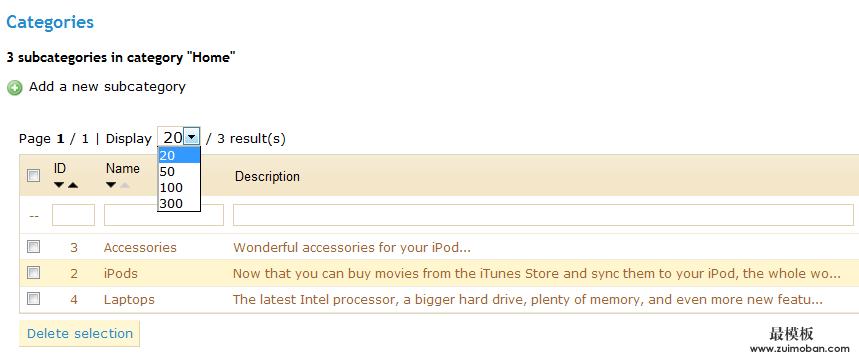Open the Laptops category row
The image size is (859, 362).
[129, 300]
